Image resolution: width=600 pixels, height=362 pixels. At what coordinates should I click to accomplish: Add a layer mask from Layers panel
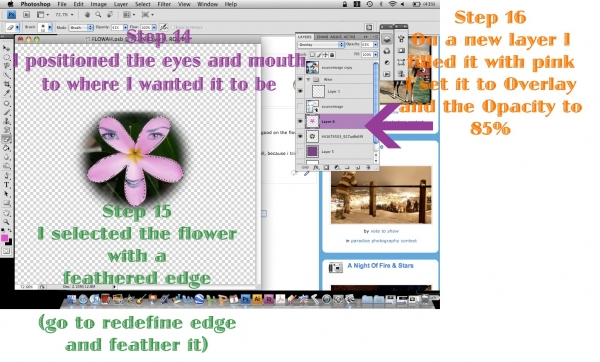click(326, 168)
